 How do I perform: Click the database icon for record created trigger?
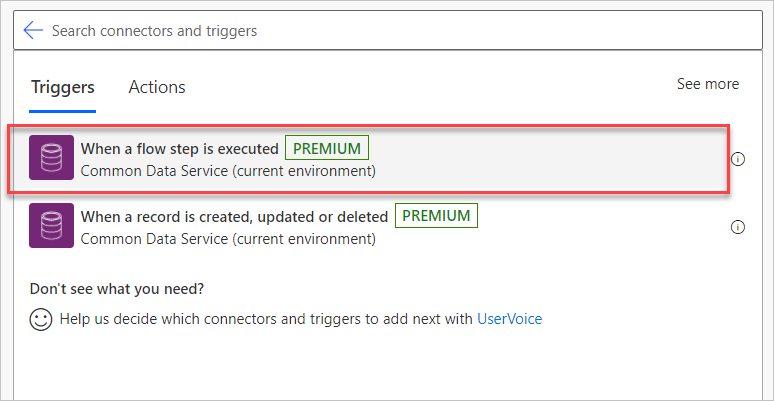48,226
